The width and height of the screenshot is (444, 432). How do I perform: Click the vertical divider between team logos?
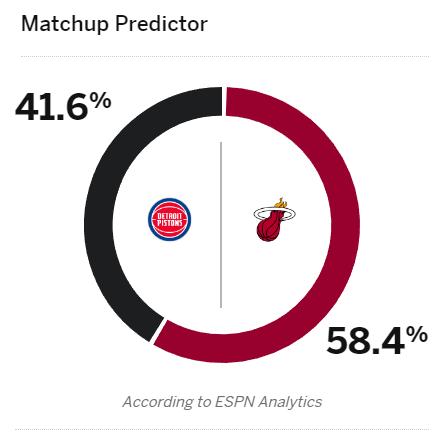(x=221, y=225)
